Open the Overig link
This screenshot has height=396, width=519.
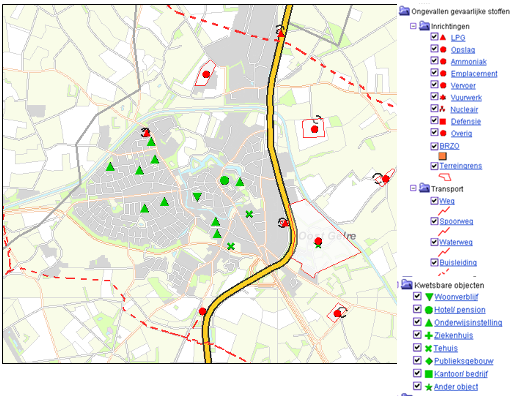coord(461,134)
